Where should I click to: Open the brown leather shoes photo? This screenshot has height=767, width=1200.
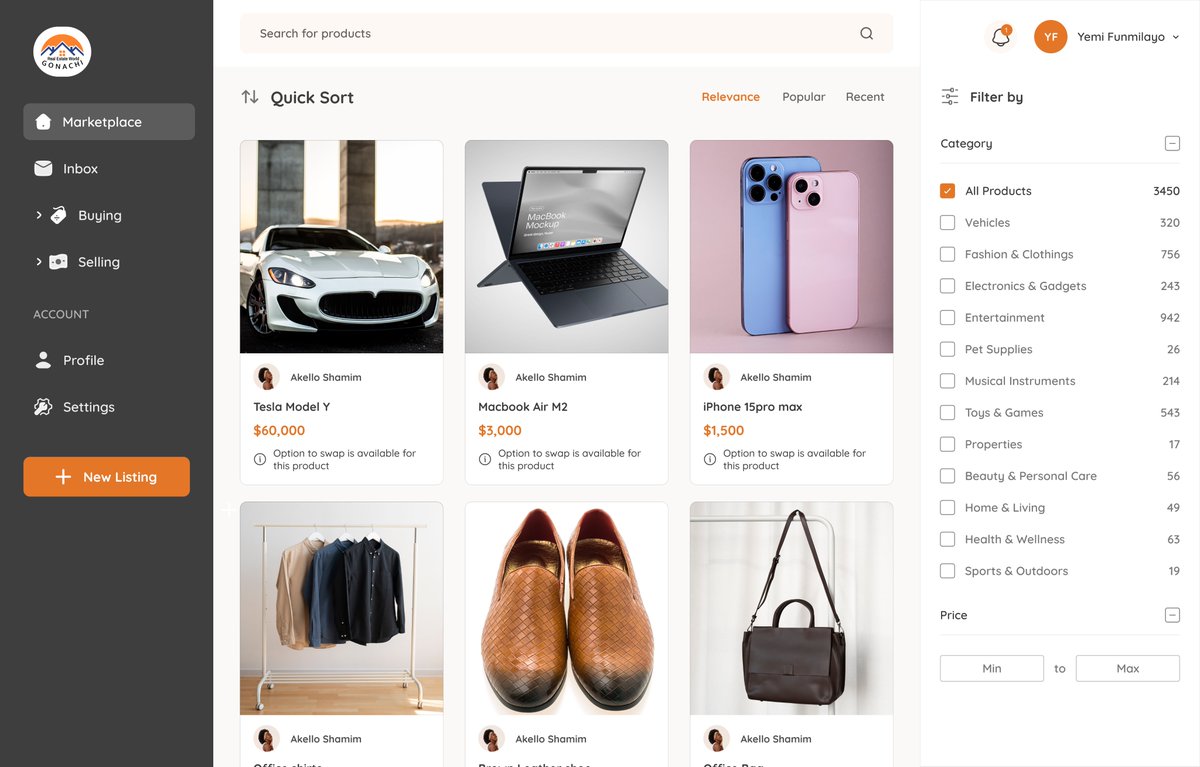coord(567,608)
